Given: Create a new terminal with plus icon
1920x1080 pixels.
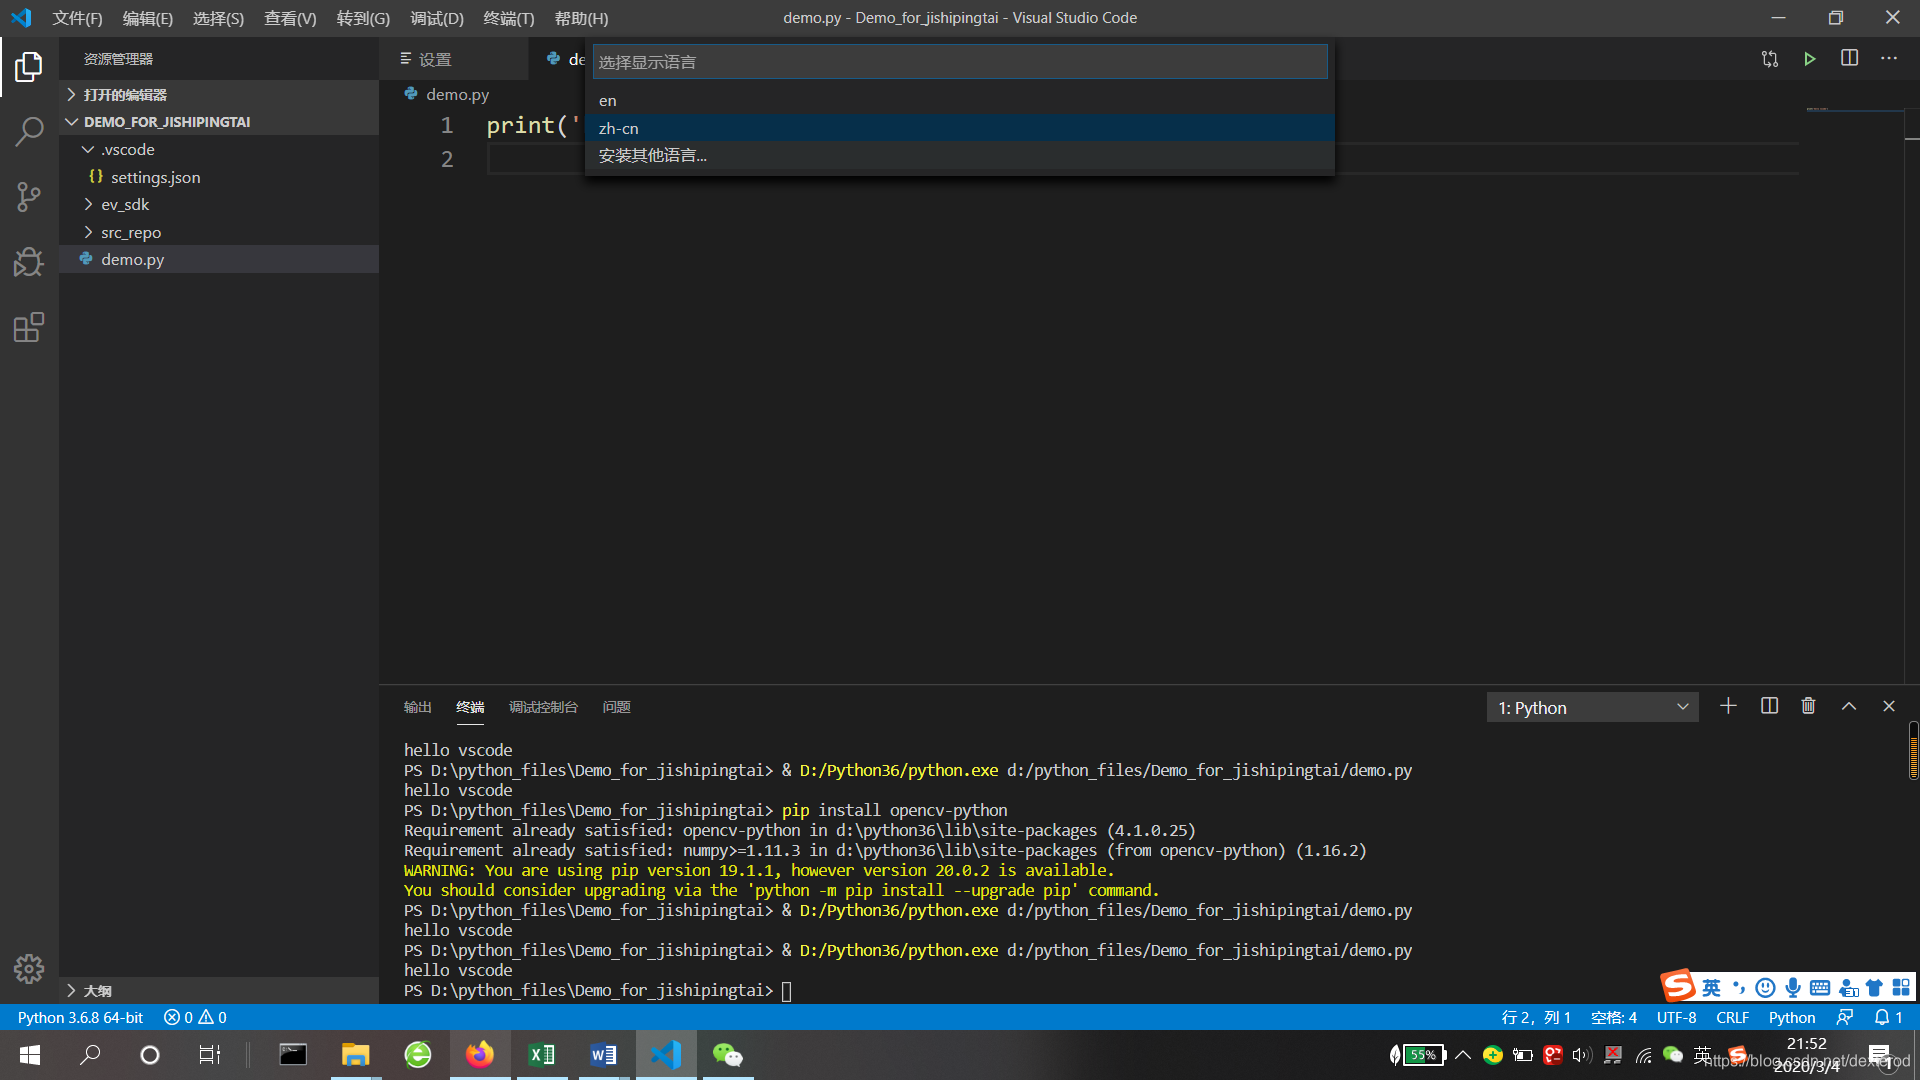Looking at the screenshot, I should pyautogui.click(x=1728, y=706).
